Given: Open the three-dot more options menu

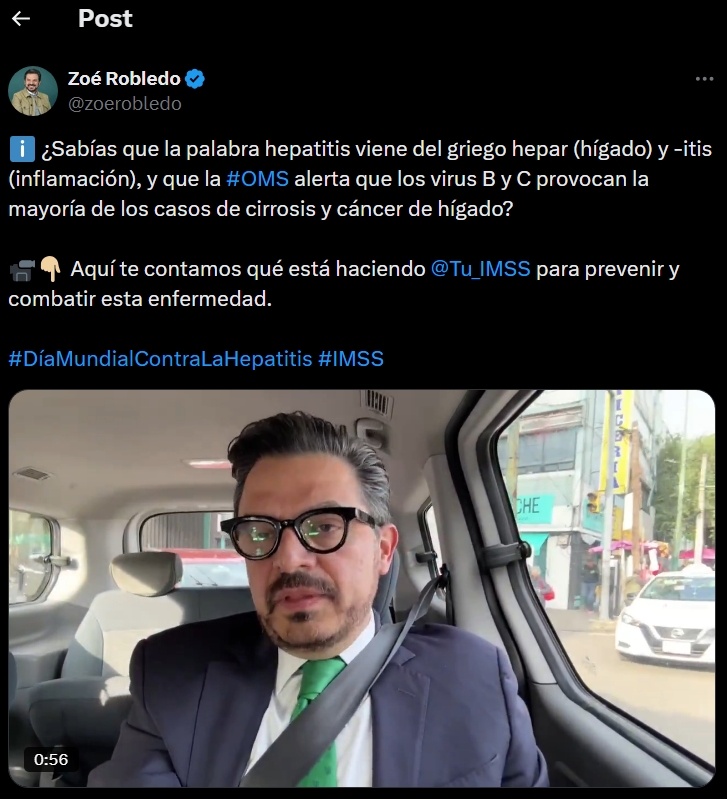Looking at the screenshot, I should (704, 79).
